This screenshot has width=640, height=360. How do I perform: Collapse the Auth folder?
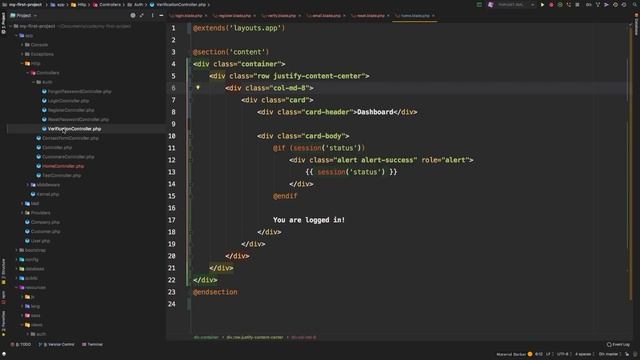pyautogui.click(x=34, y=82)
